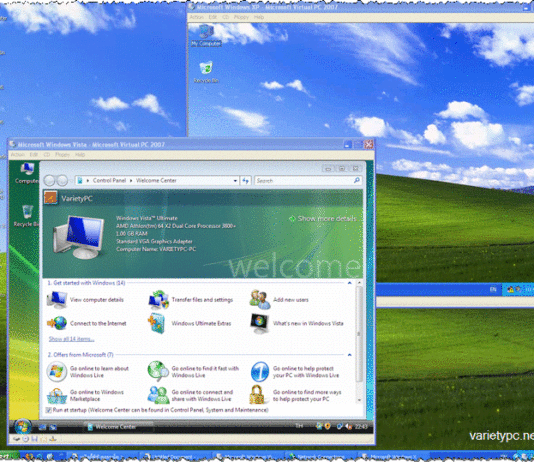Select the Add new users icon
This screenshot has width=534, height=462.
click(260, 300)
